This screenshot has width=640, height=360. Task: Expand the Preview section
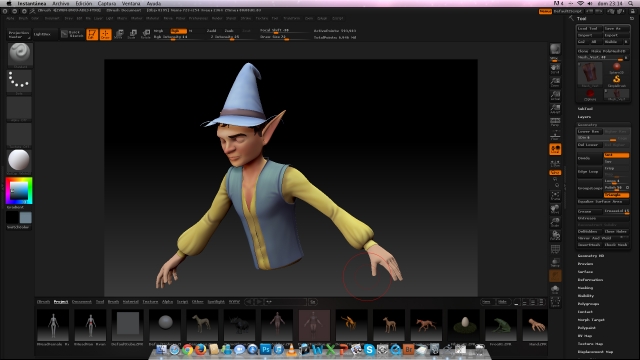[585, 264]
